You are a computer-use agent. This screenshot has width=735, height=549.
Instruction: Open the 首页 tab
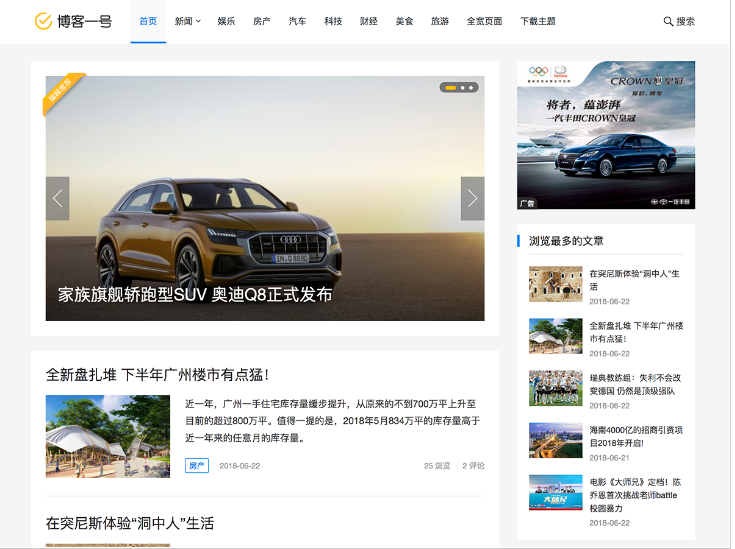tap(148, 21)
